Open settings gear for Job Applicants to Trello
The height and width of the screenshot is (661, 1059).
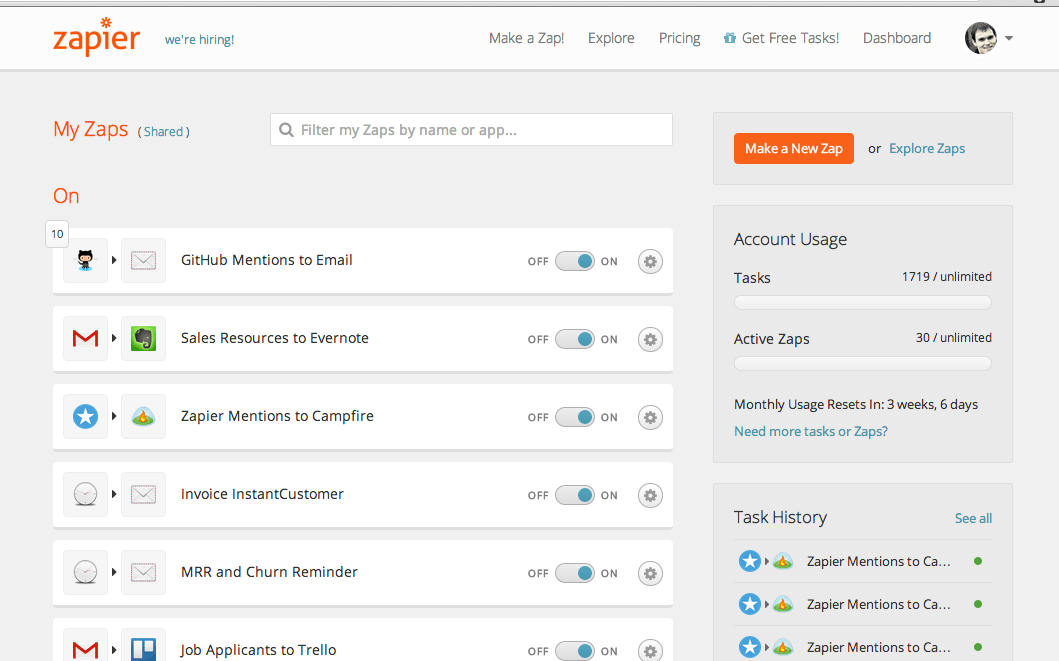[x=650, y=650]
